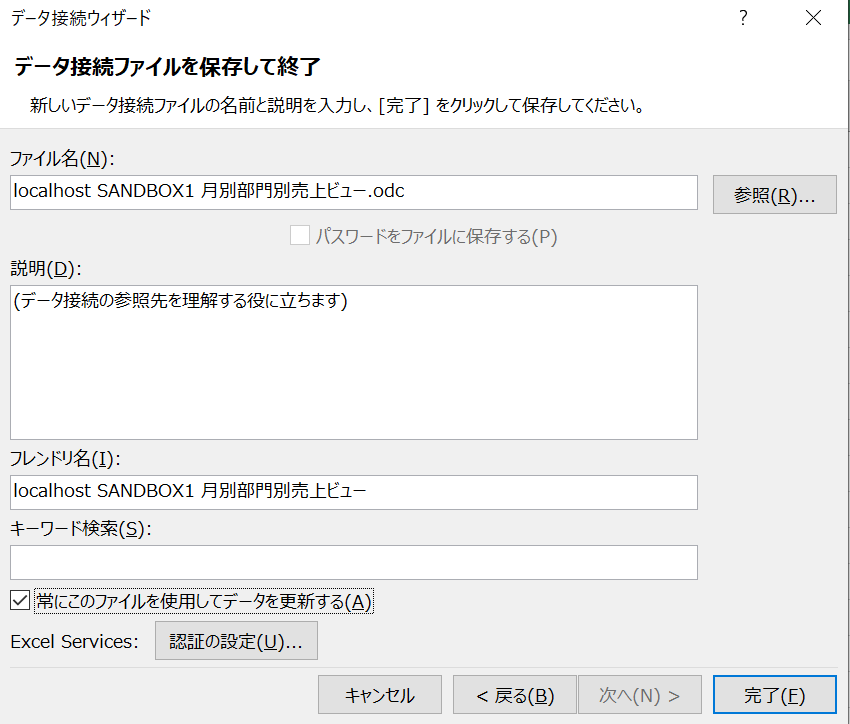Go back using the 戻る button
850x724 pixels.
tap(514, 694)
